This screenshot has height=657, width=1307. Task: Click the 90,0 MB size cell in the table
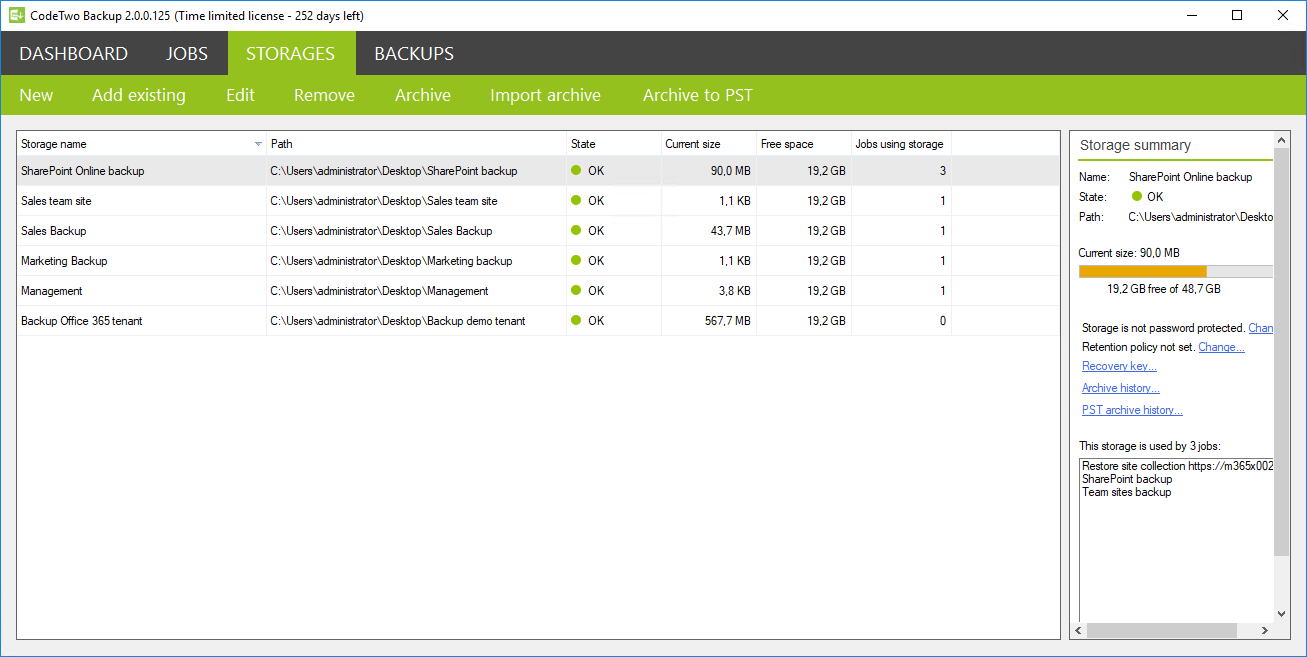730,171
